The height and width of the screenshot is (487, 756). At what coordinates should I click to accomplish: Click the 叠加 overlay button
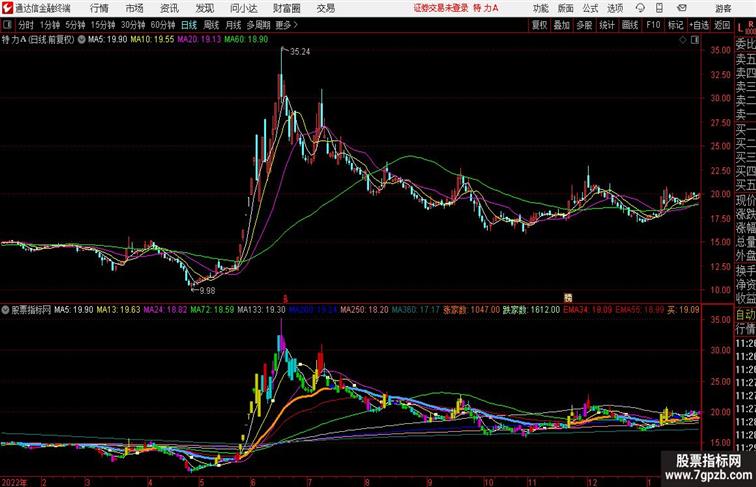click(562, 25)
